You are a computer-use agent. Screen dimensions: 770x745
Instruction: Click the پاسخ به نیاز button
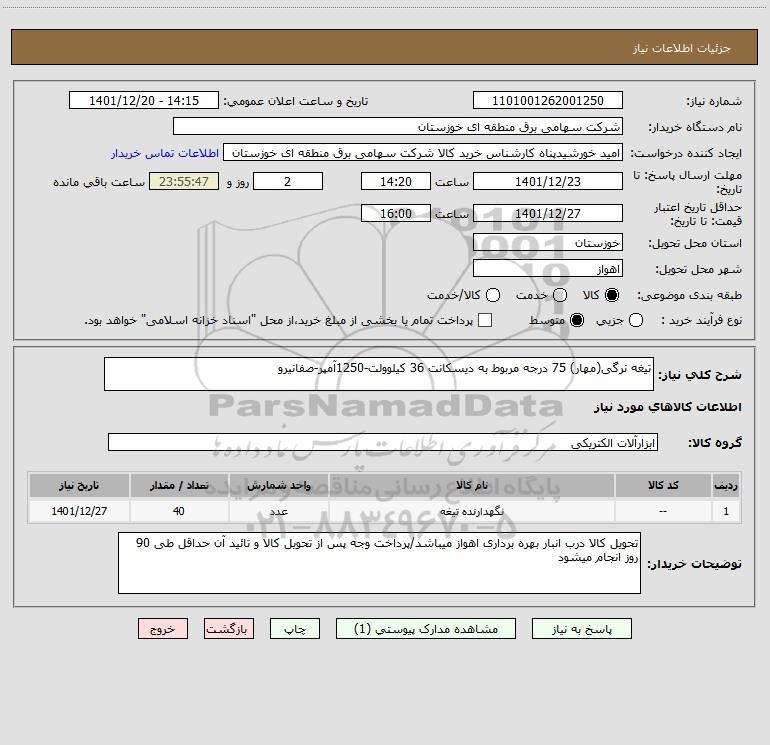click(x=581, y=629)
